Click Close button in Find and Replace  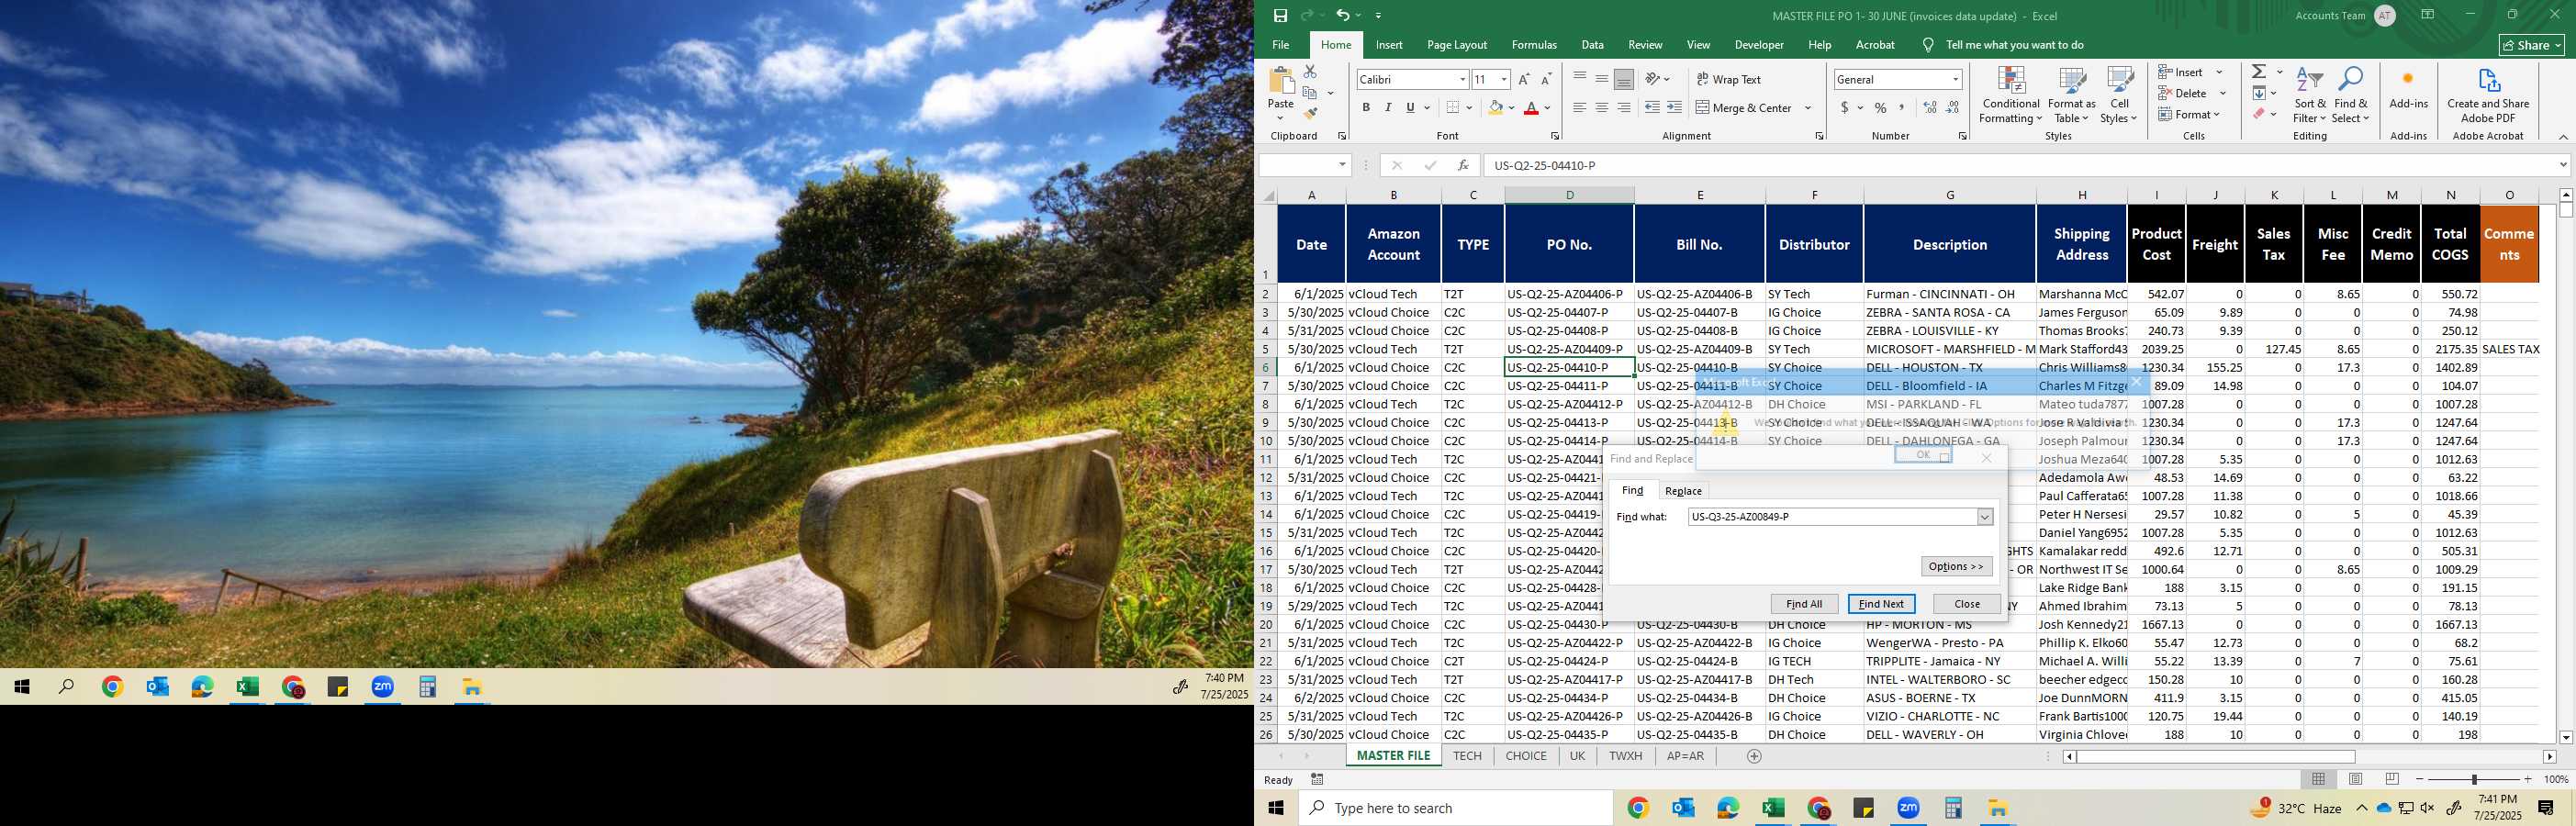pyautogui.click(x=1967, y=604)
